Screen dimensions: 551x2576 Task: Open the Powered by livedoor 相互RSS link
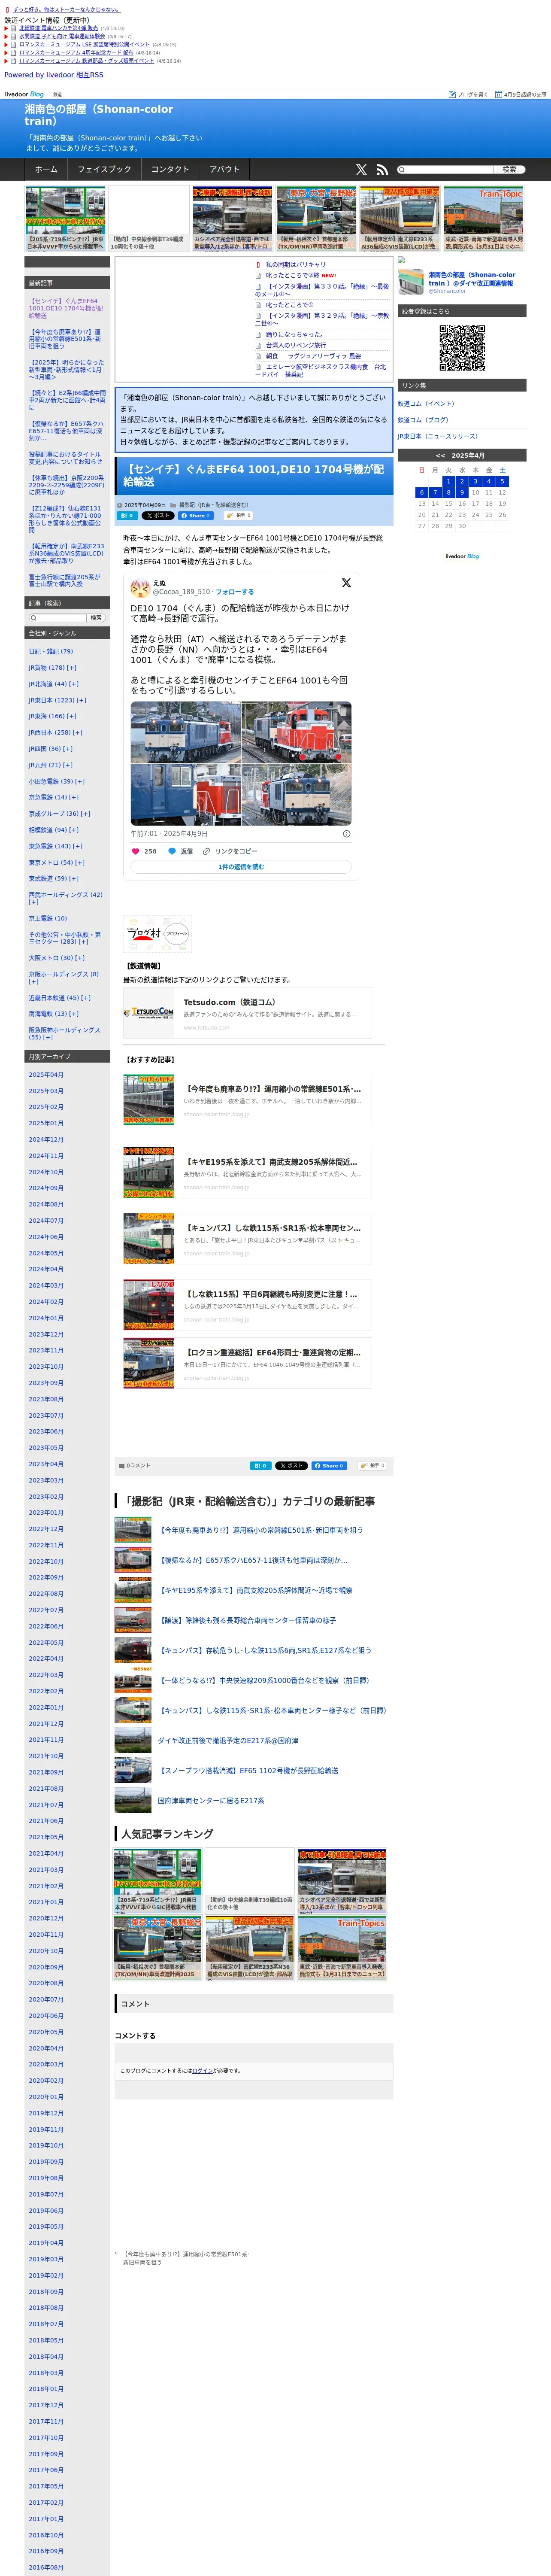tap(54, 75)
